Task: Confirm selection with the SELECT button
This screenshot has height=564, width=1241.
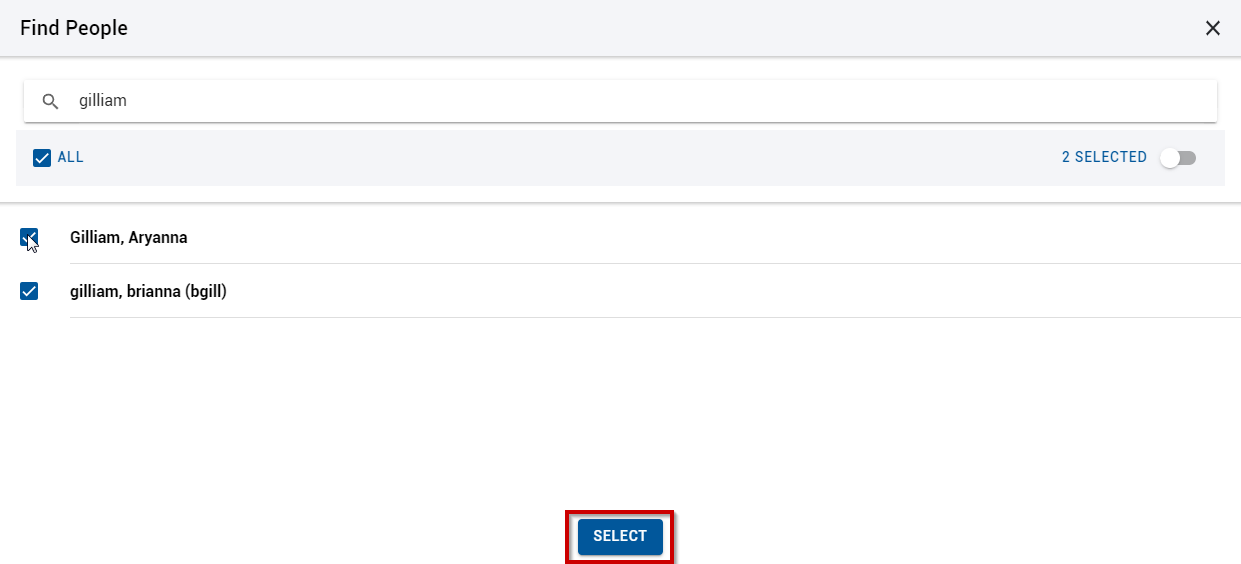Action: coord(620,536)
